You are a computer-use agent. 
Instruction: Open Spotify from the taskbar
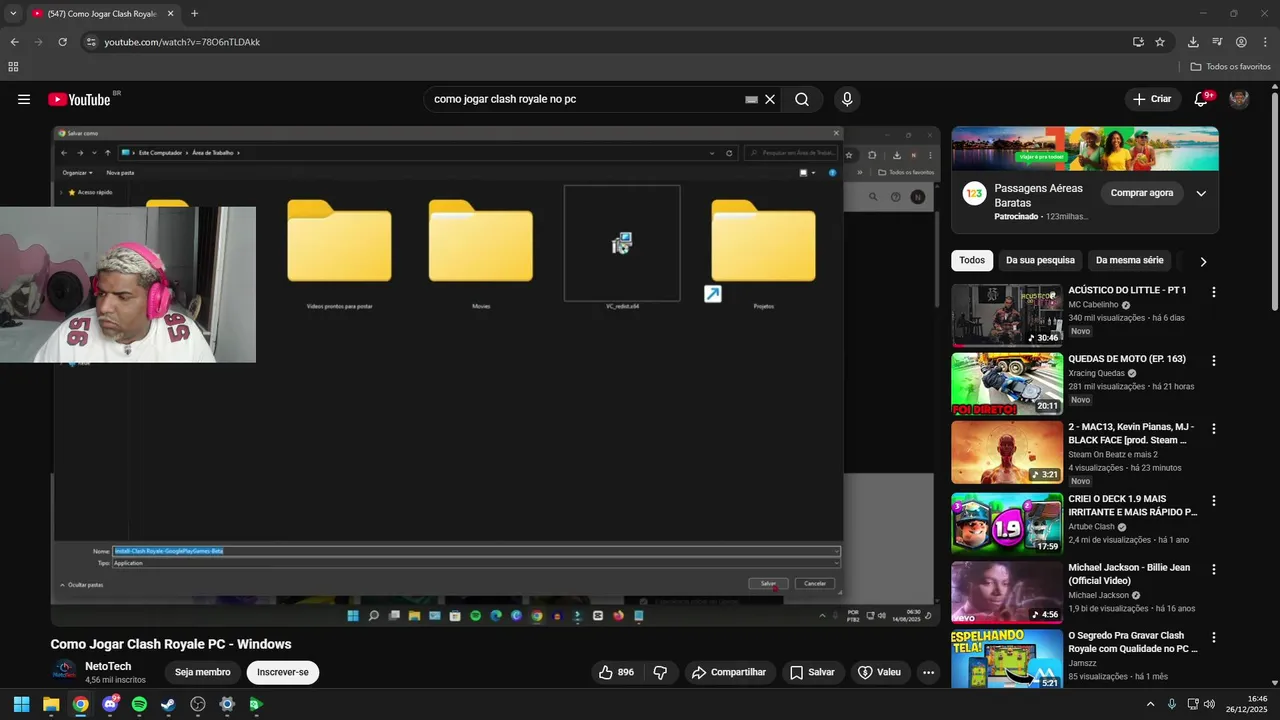pos(139,704)
